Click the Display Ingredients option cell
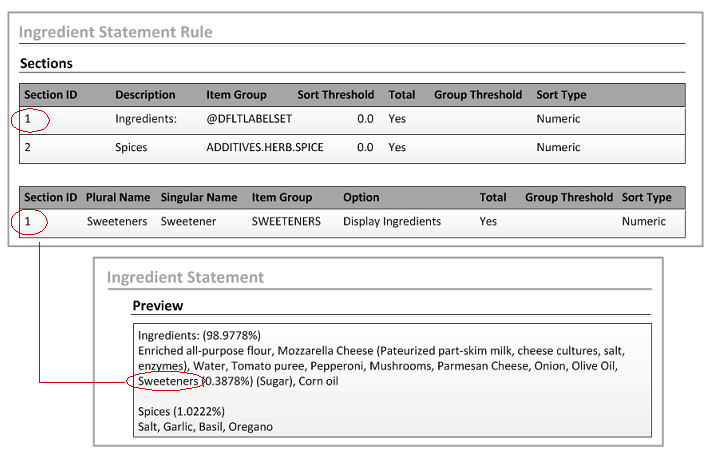The image size is (719, 457). tap(392, 222)
